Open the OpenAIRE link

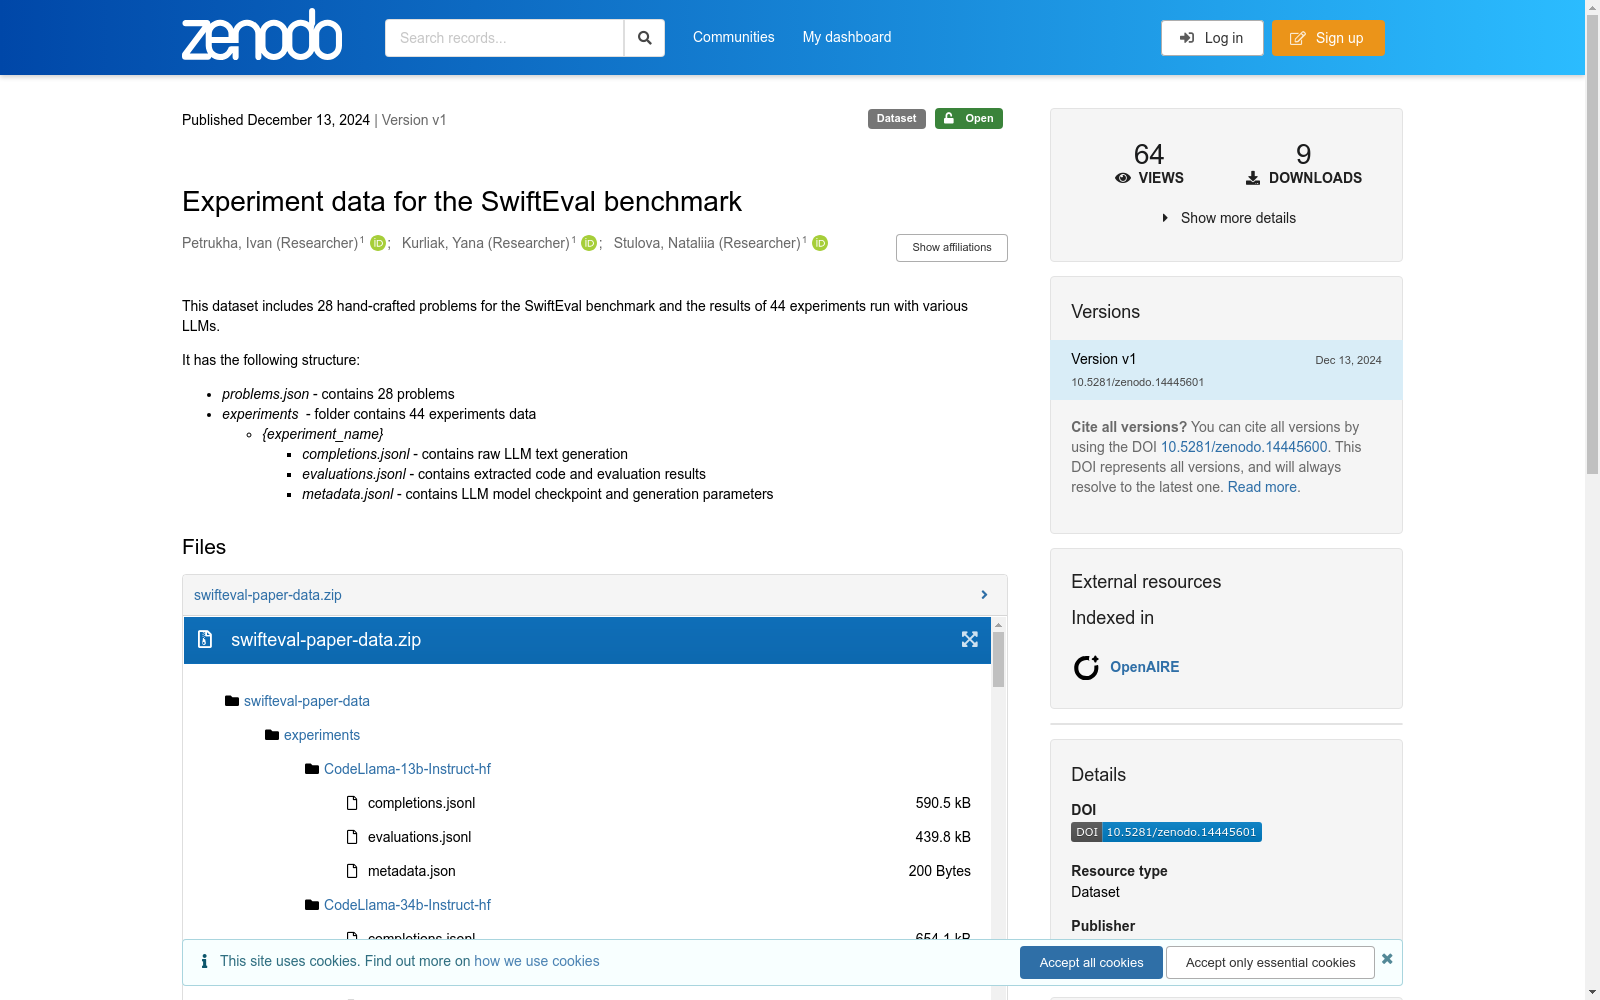(x=1144, y=667)
